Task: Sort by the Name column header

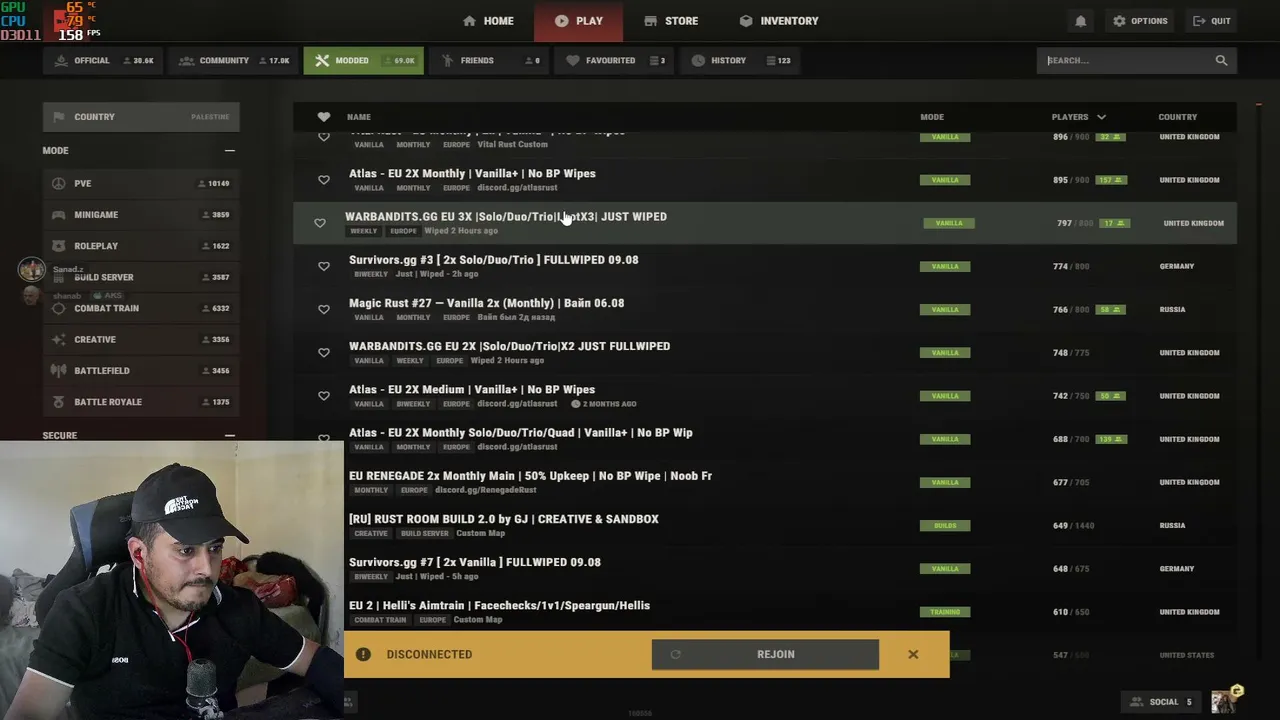Action: [x=359, y=117]
